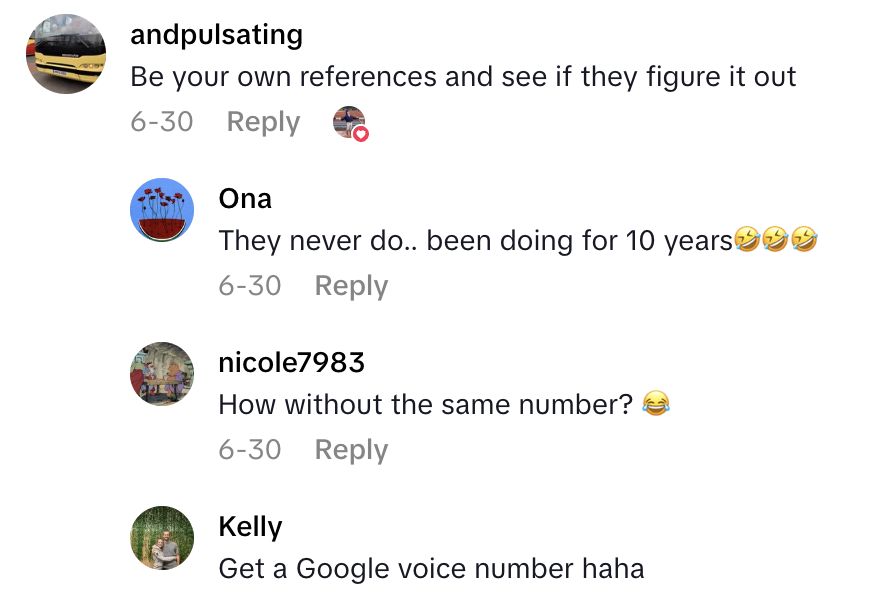Open nicole7983's profile avatar

(x=161, y=374)
